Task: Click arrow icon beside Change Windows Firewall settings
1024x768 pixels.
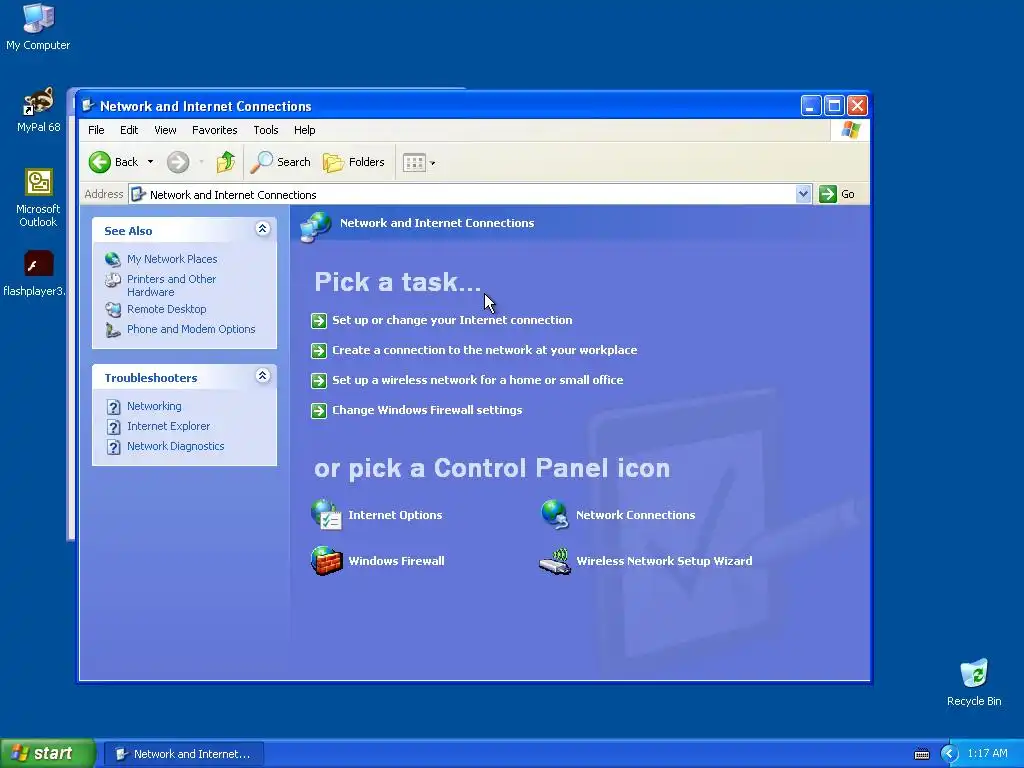Action: [x=319, y=411]
